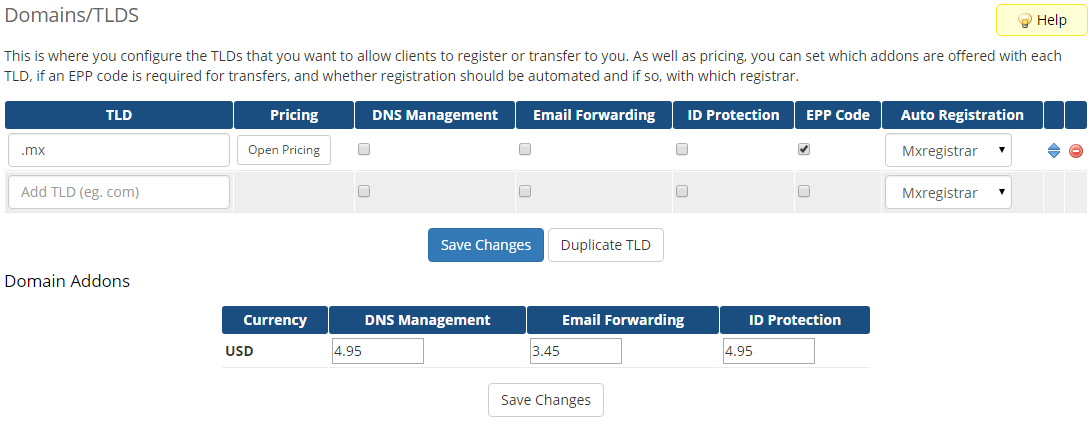This screenshot has height=425, width=1092.
Task: Open Auto Registration dropdown for .mx
Action: pyautogui.click(x=948, y=150)
